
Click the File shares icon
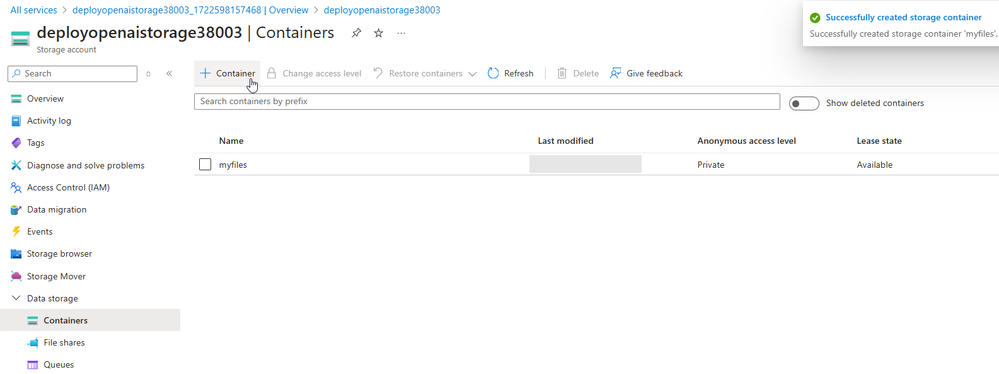pos(33,343)
